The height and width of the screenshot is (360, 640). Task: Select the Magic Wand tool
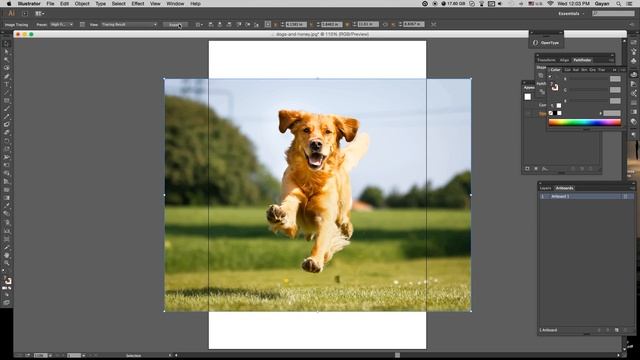point(7,60)
